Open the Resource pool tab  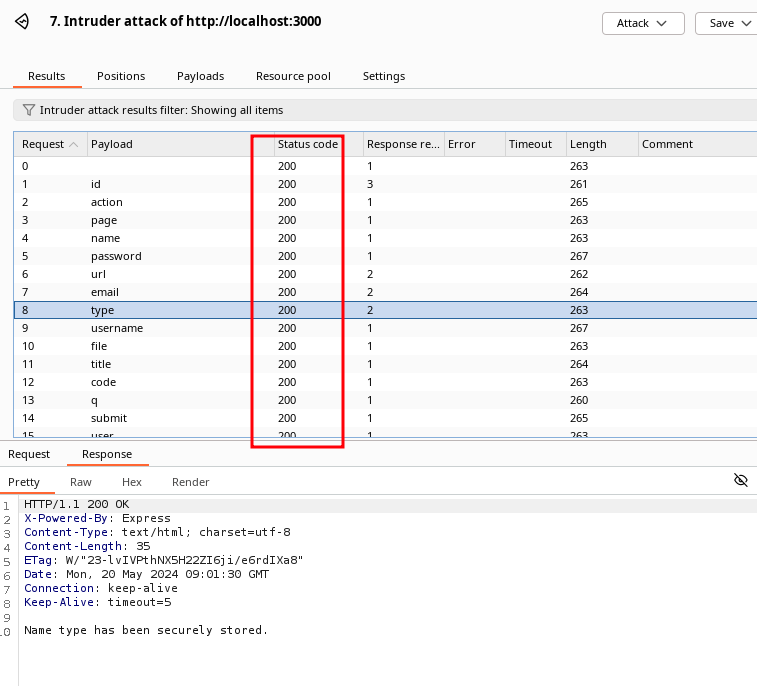coord(293,76)
